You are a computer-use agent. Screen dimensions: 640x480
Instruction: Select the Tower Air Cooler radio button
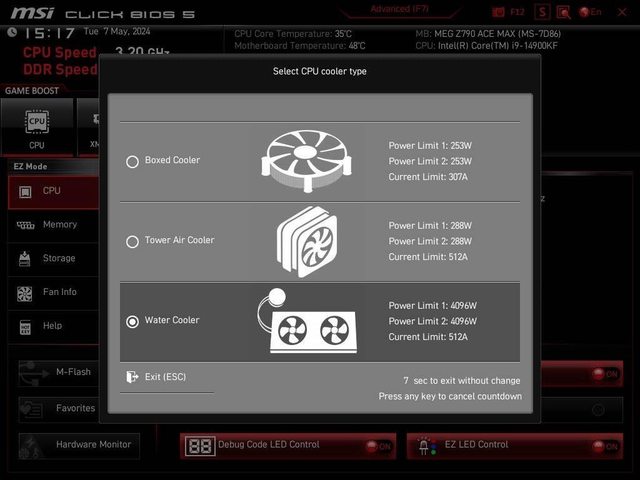tap(132, 242)
